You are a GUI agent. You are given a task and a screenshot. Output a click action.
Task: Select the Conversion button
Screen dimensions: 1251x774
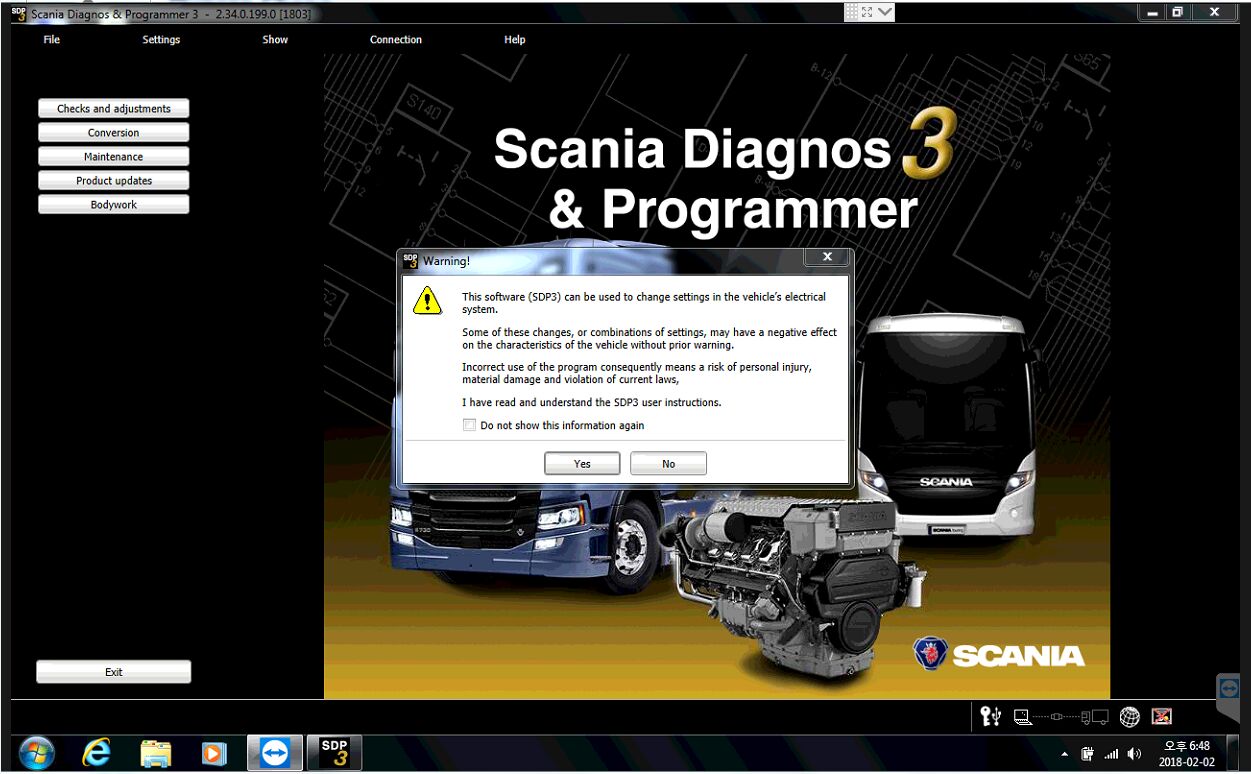tap(114, 133)
